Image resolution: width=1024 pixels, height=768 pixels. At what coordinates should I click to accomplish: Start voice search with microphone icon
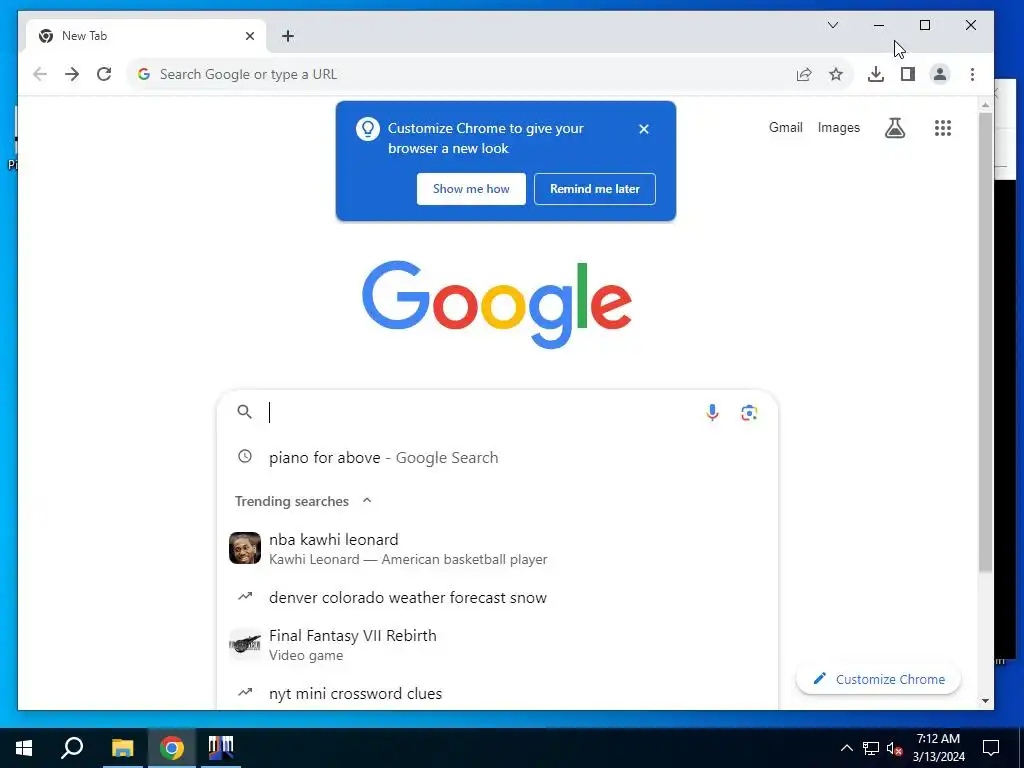pos(712,413)
